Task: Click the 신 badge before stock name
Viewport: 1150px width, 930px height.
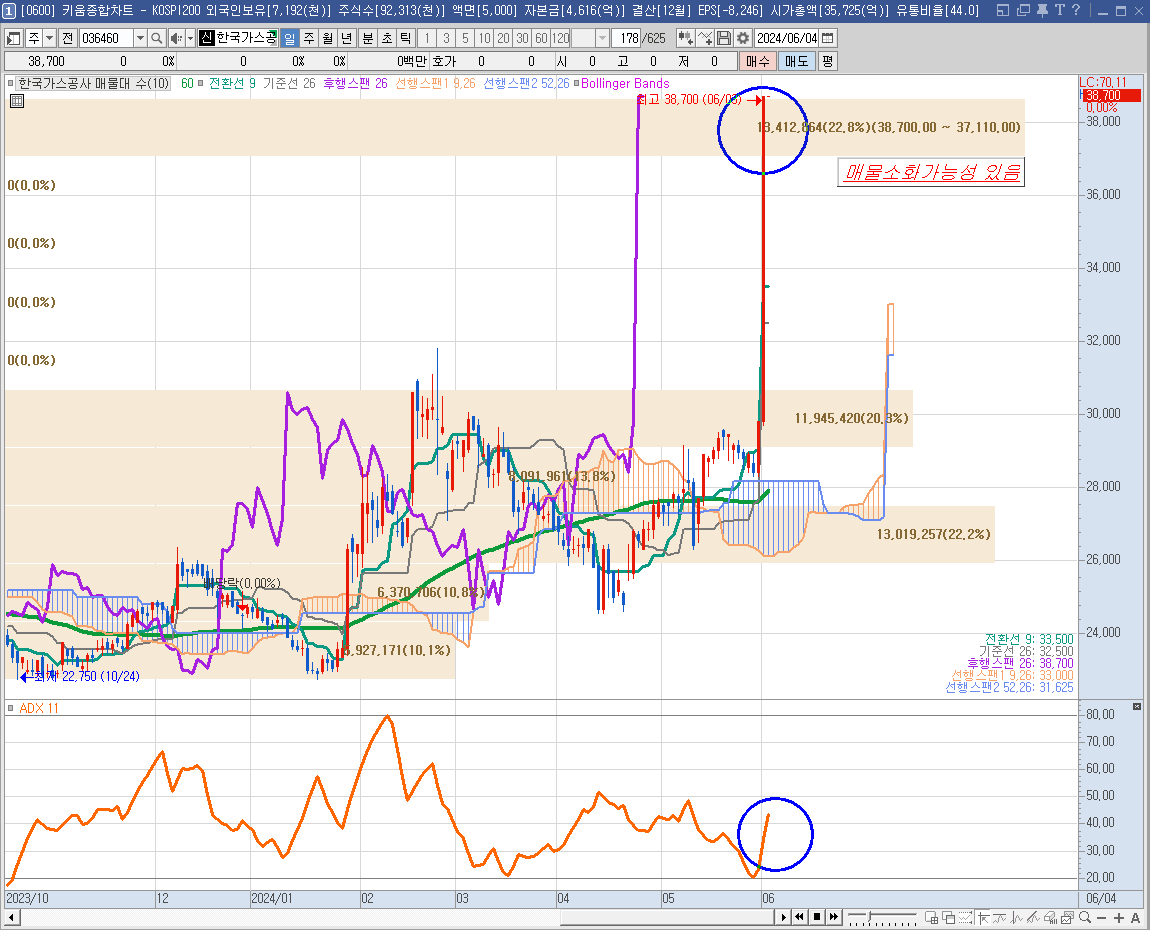Action: [x=207, y=38]
